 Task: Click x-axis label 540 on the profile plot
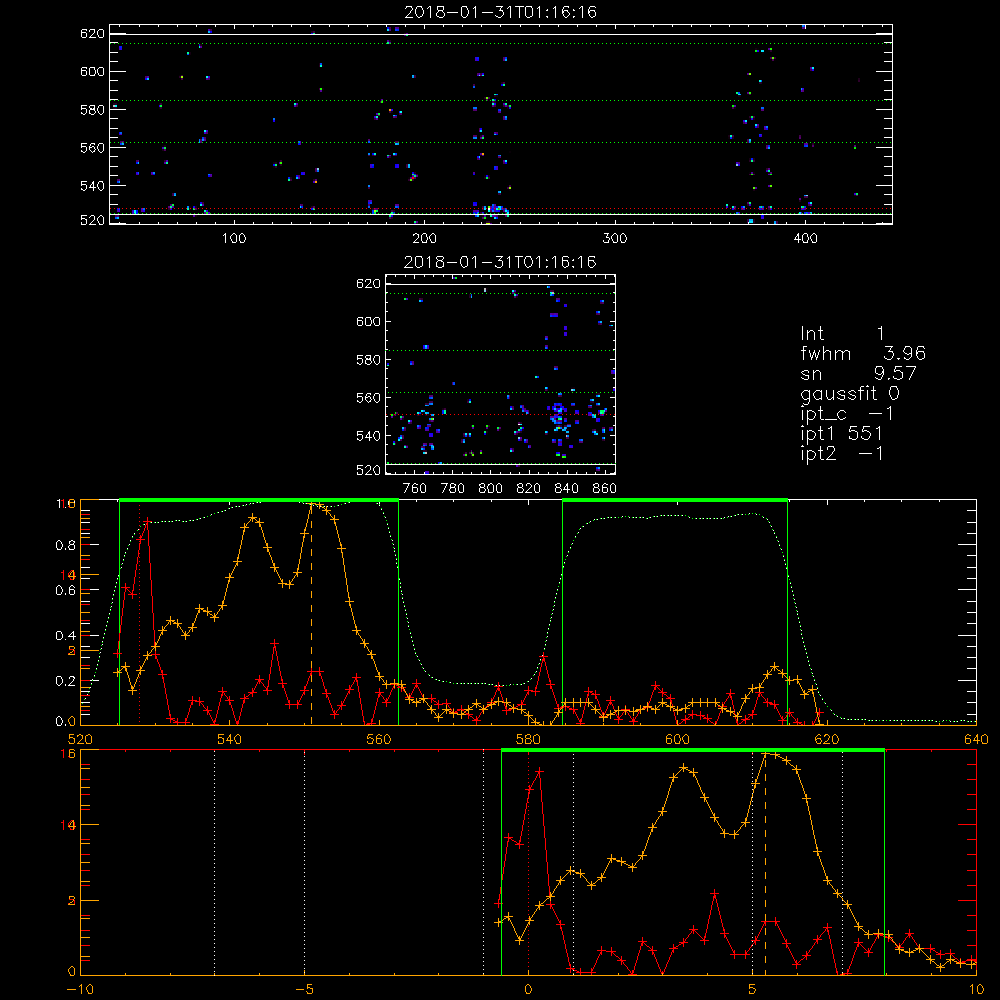coord(230,739)
